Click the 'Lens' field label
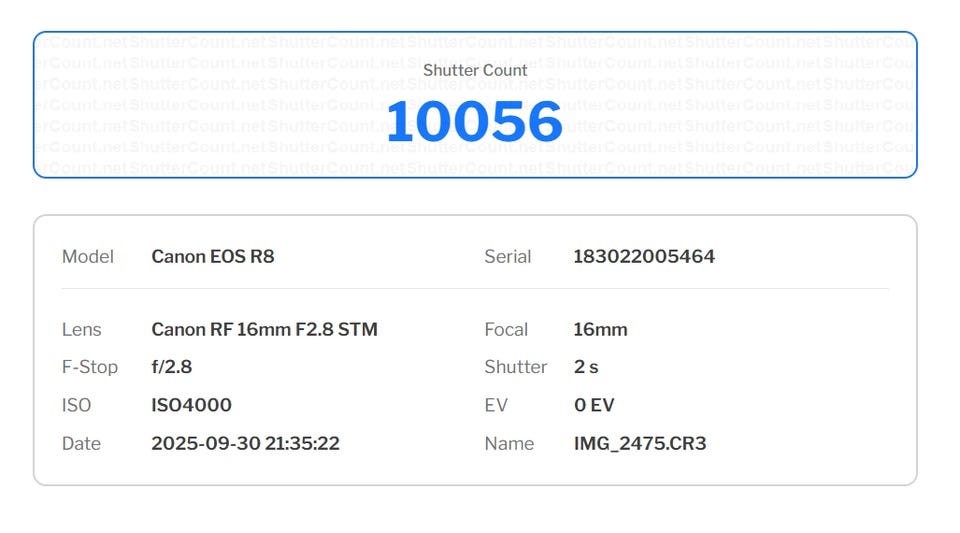Viewport: 960px width, 533px height. click(81, 330)
